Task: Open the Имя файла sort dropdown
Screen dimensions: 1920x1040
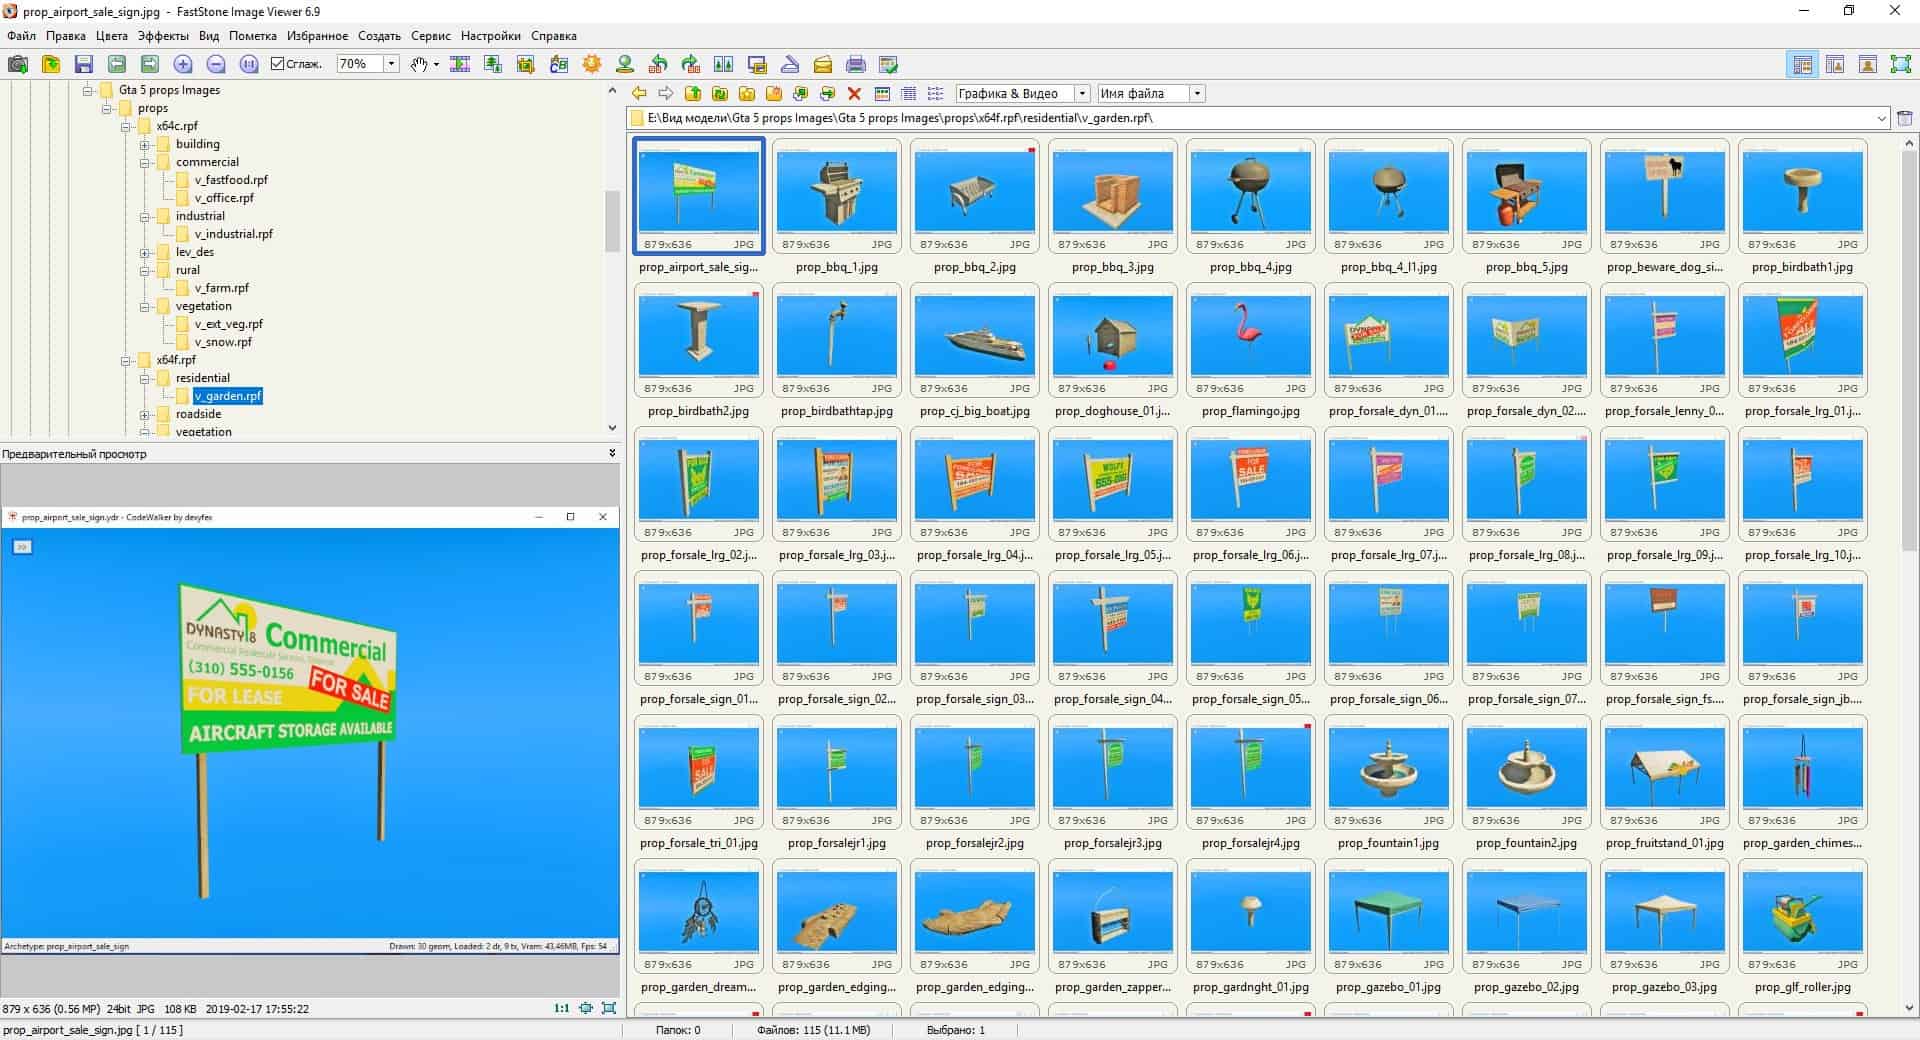Action: (x=1197, y=93)
